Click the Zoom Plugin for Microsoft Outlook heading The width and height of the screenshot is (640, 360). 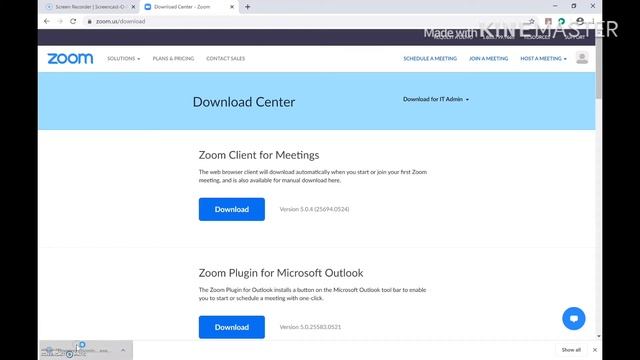click(281, 273)
